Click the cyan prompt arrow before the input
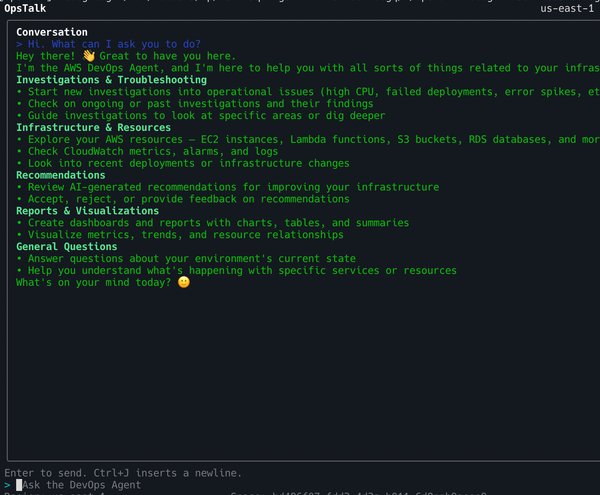The image size is (600, 495). 7,485
